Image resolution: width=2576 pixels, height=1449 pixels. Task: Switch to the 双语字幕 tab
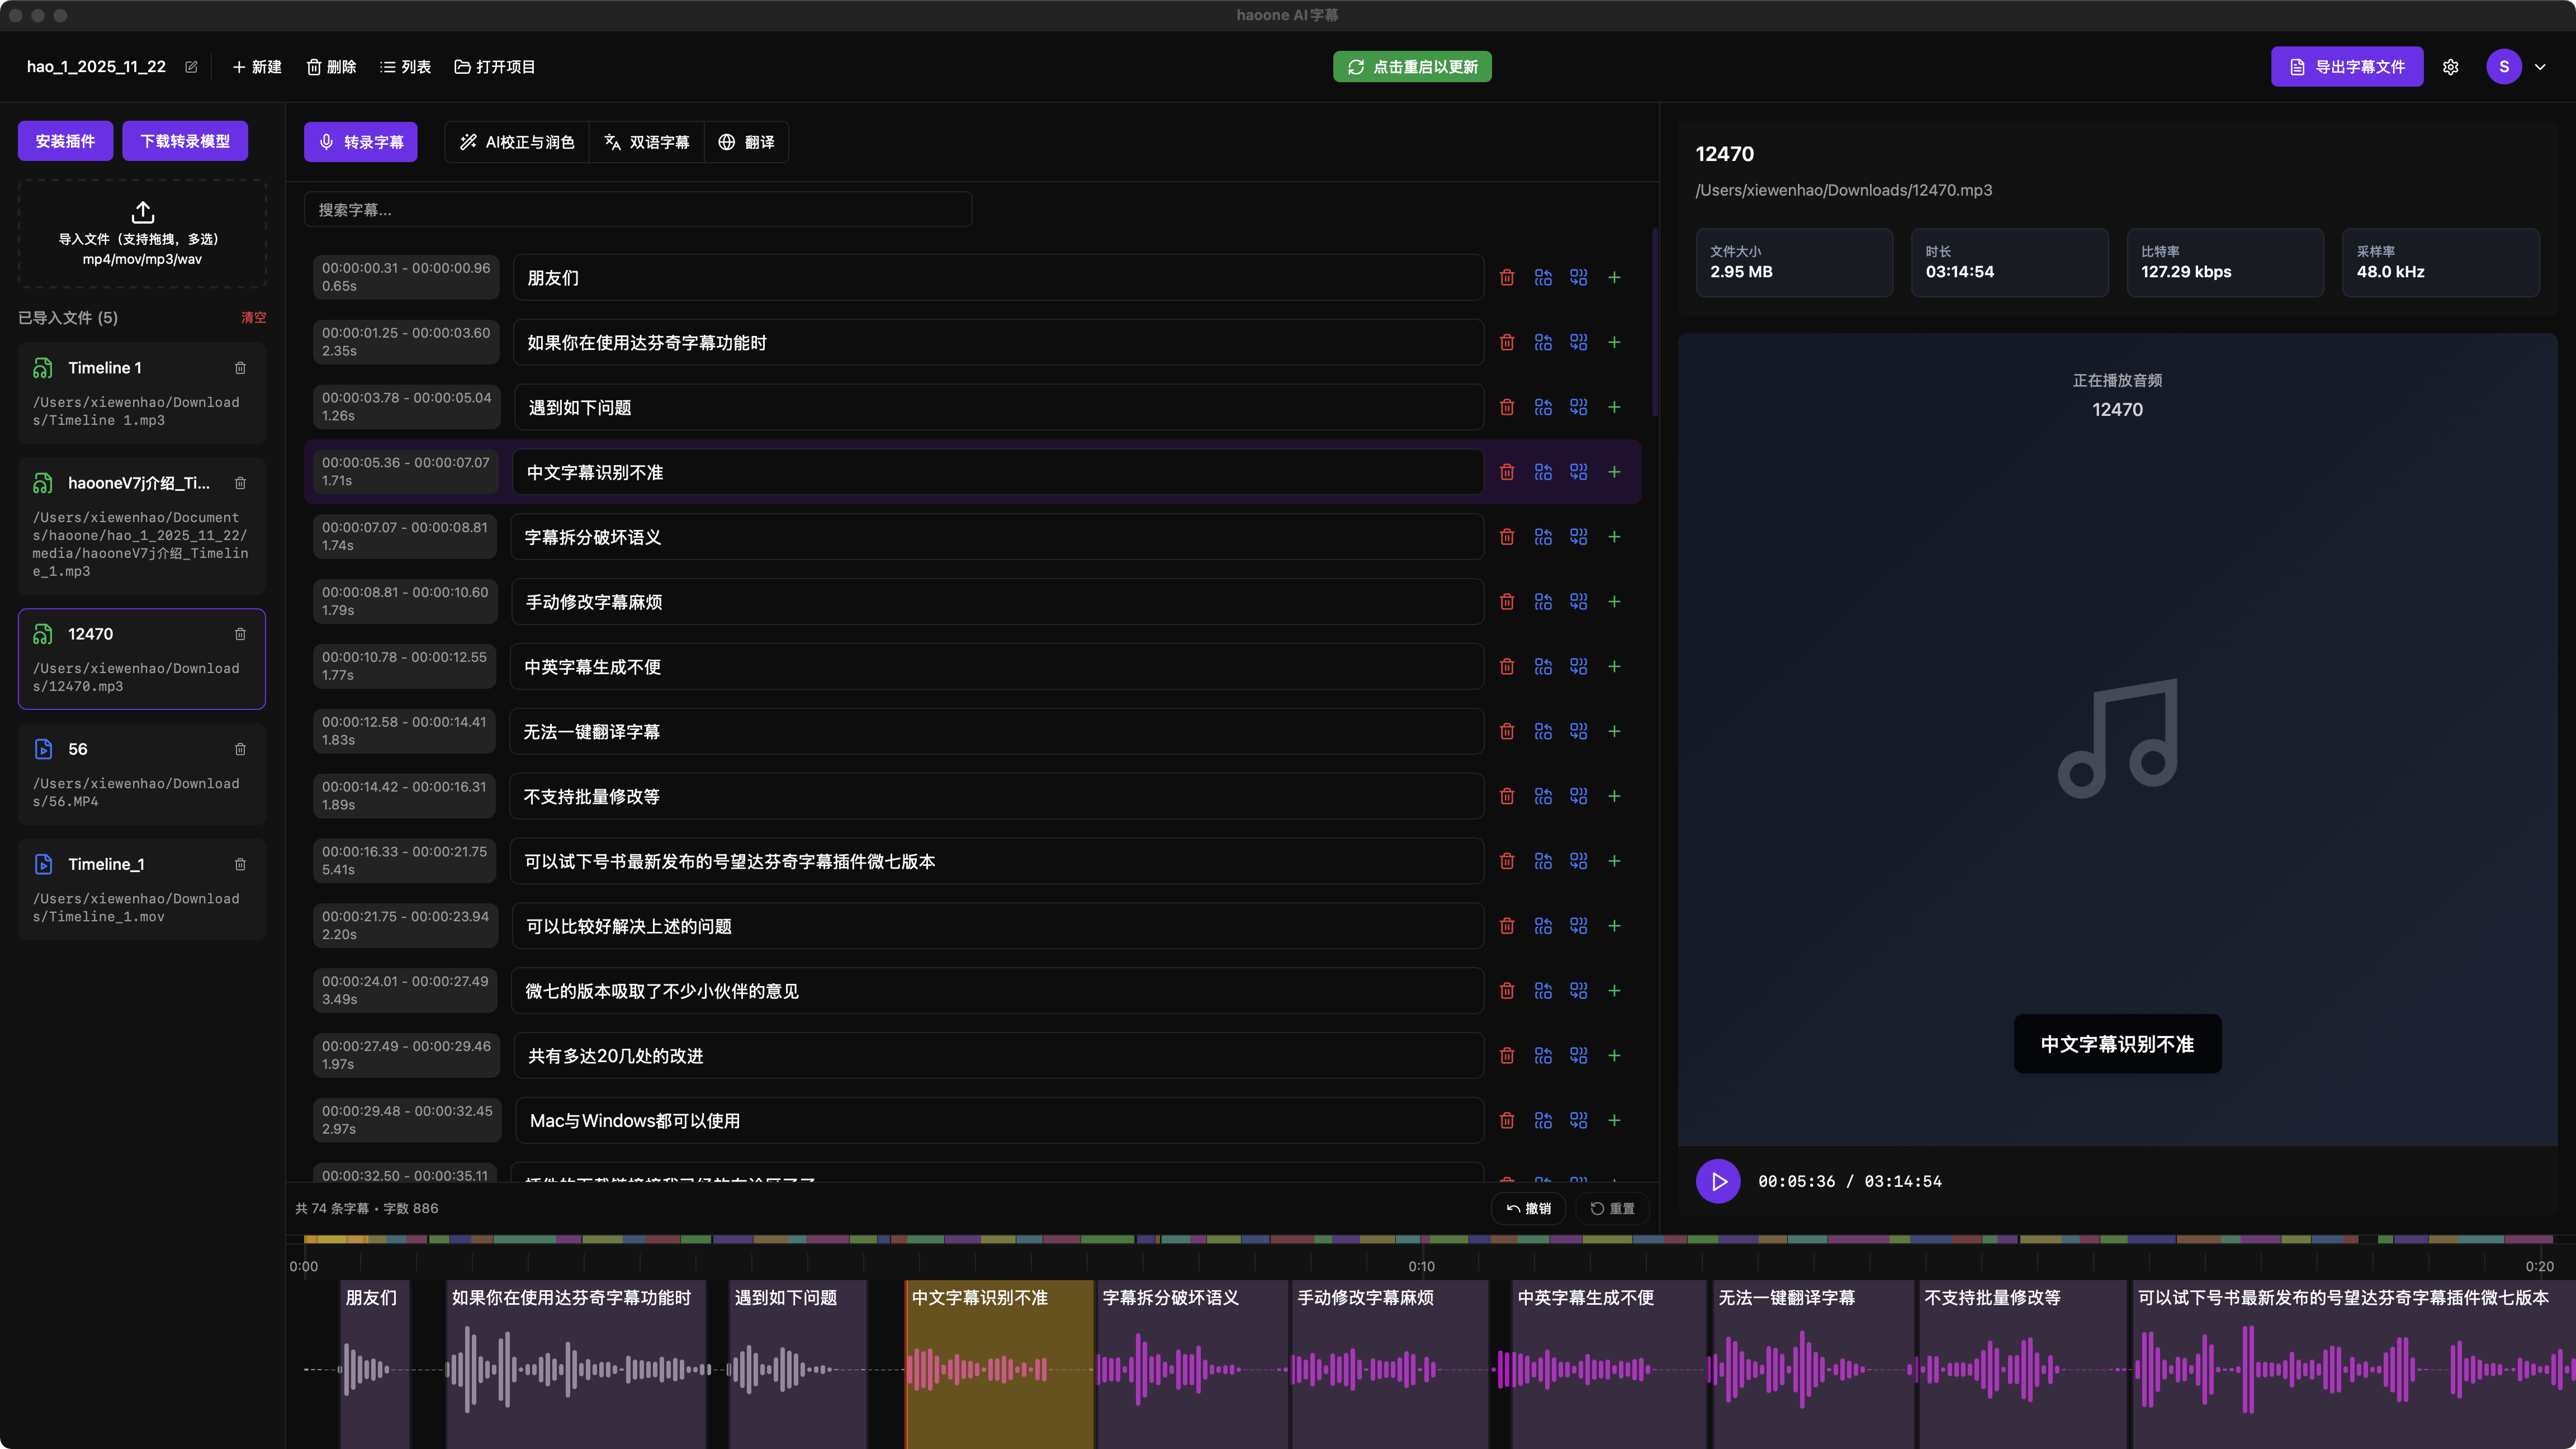(x=647, y=142)
